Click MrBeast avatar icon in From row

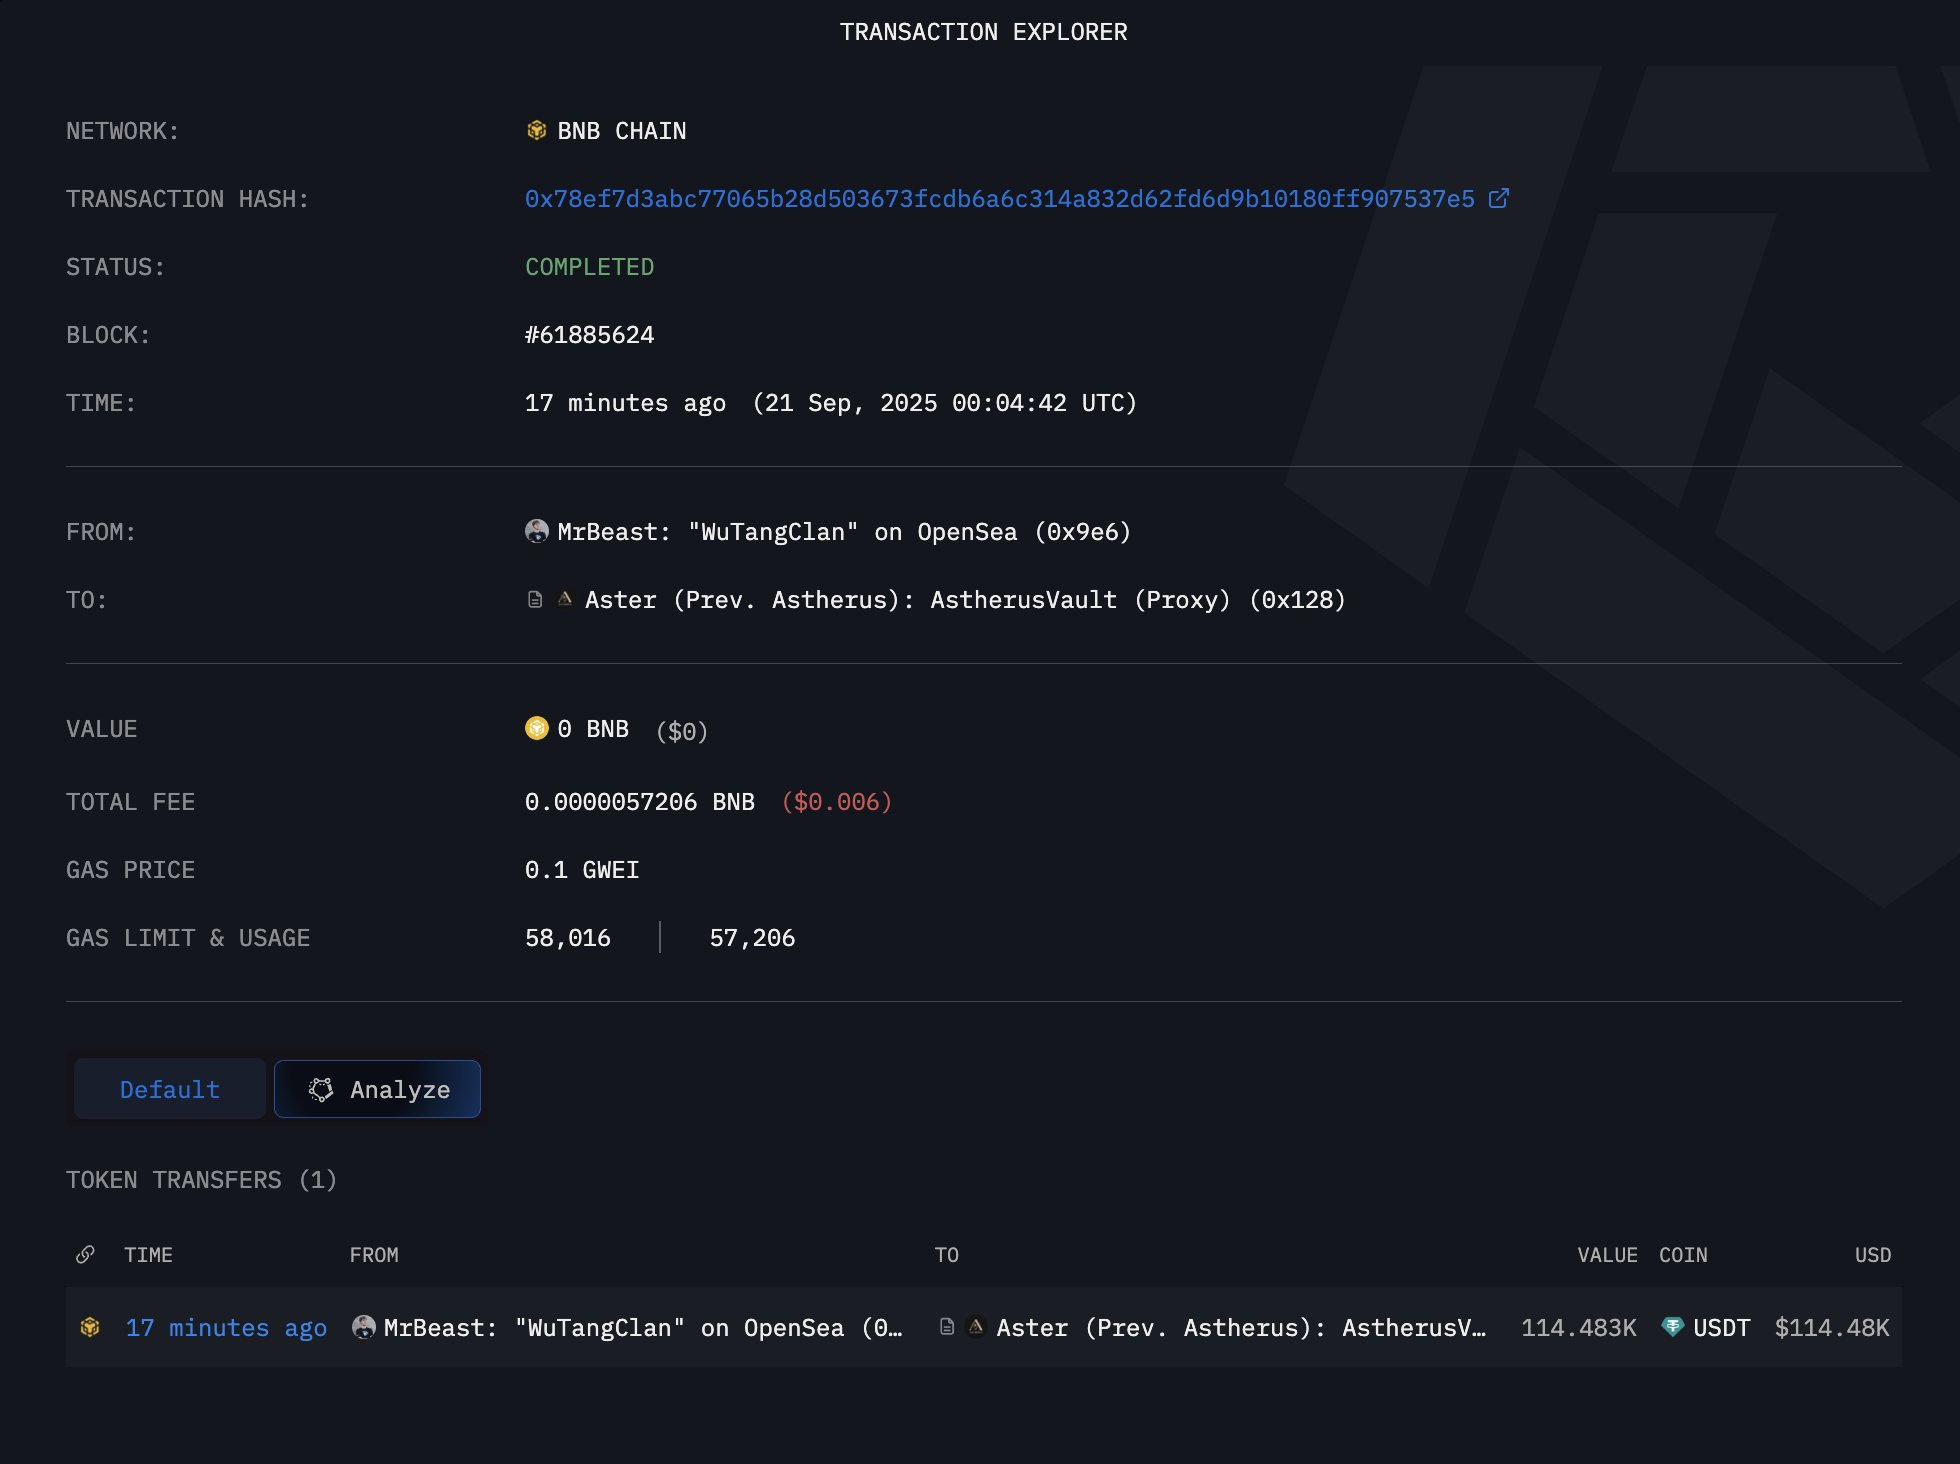tap(537, 531)
